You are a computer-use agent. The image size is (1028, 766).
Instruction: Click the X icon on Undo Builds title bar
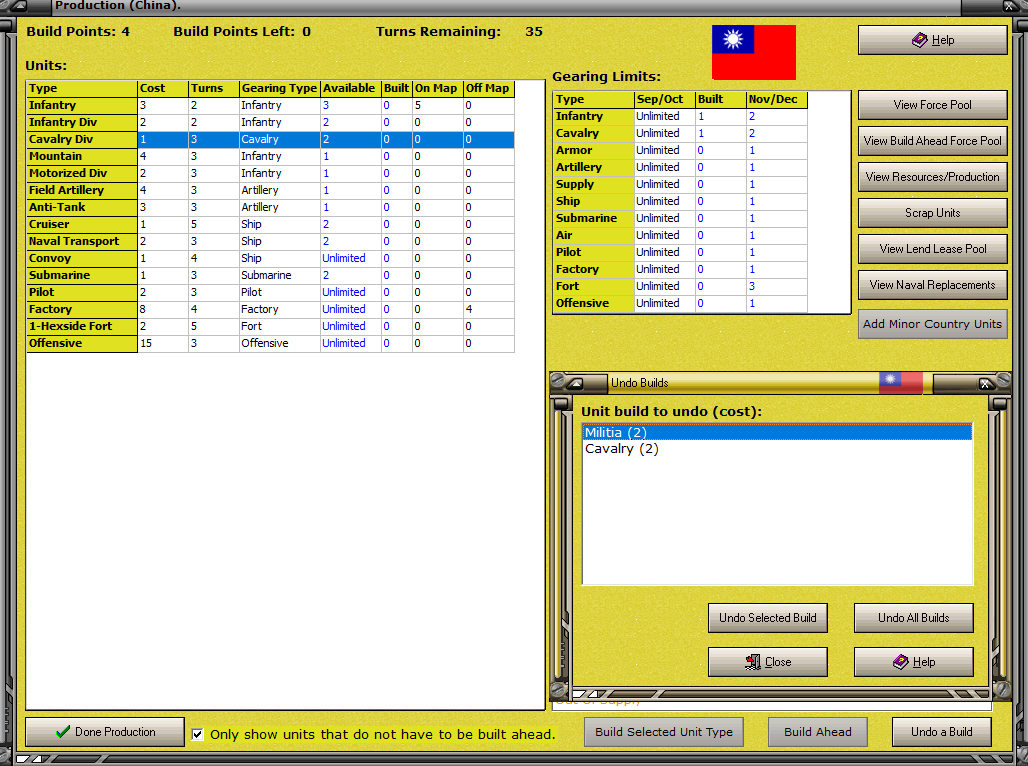pyautogui.click(x=985, y=384)
